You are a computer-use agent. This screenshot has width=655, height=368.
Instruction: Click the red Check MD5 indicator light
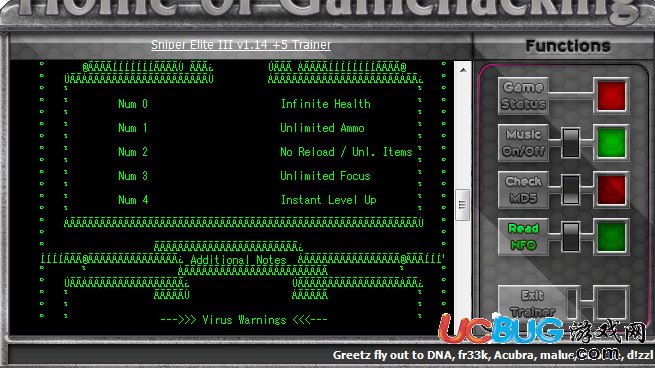(x=611, y=190)
